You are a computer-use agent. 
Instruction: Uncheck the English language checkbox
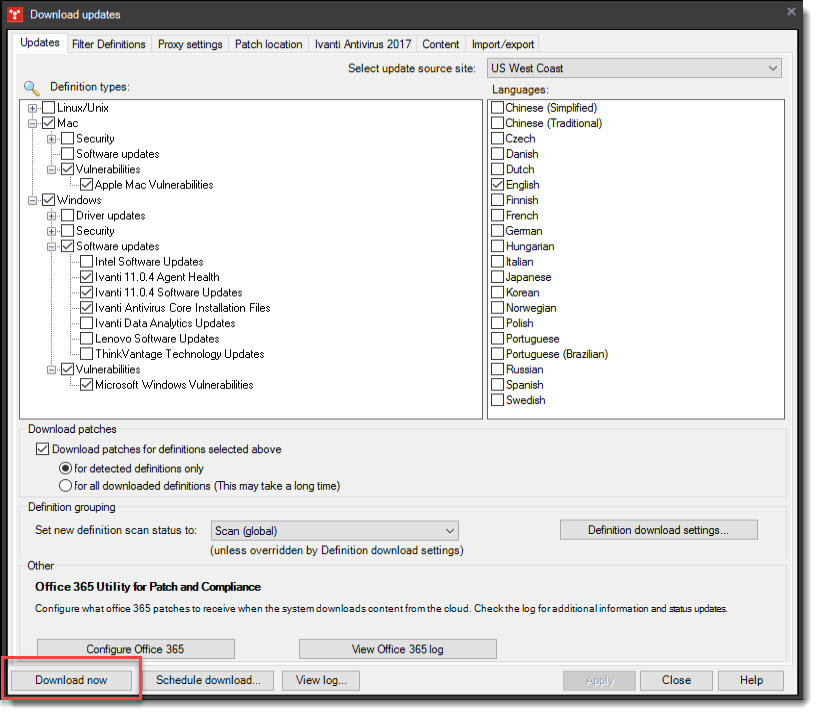point(497,184)
